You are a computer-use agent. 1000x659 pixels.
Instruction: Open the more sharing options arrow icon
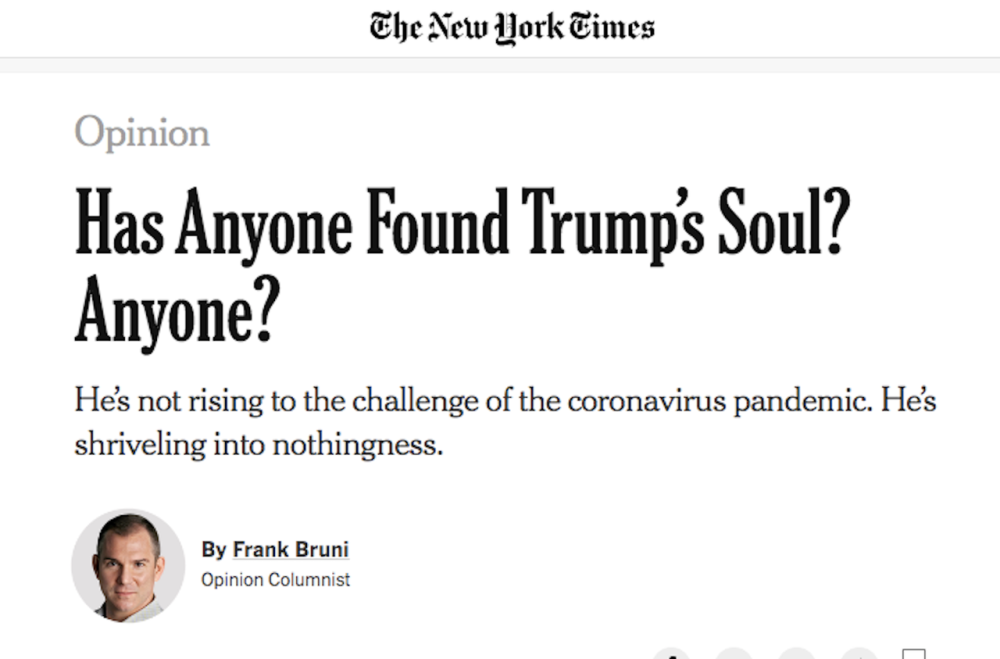coord(859,653)
